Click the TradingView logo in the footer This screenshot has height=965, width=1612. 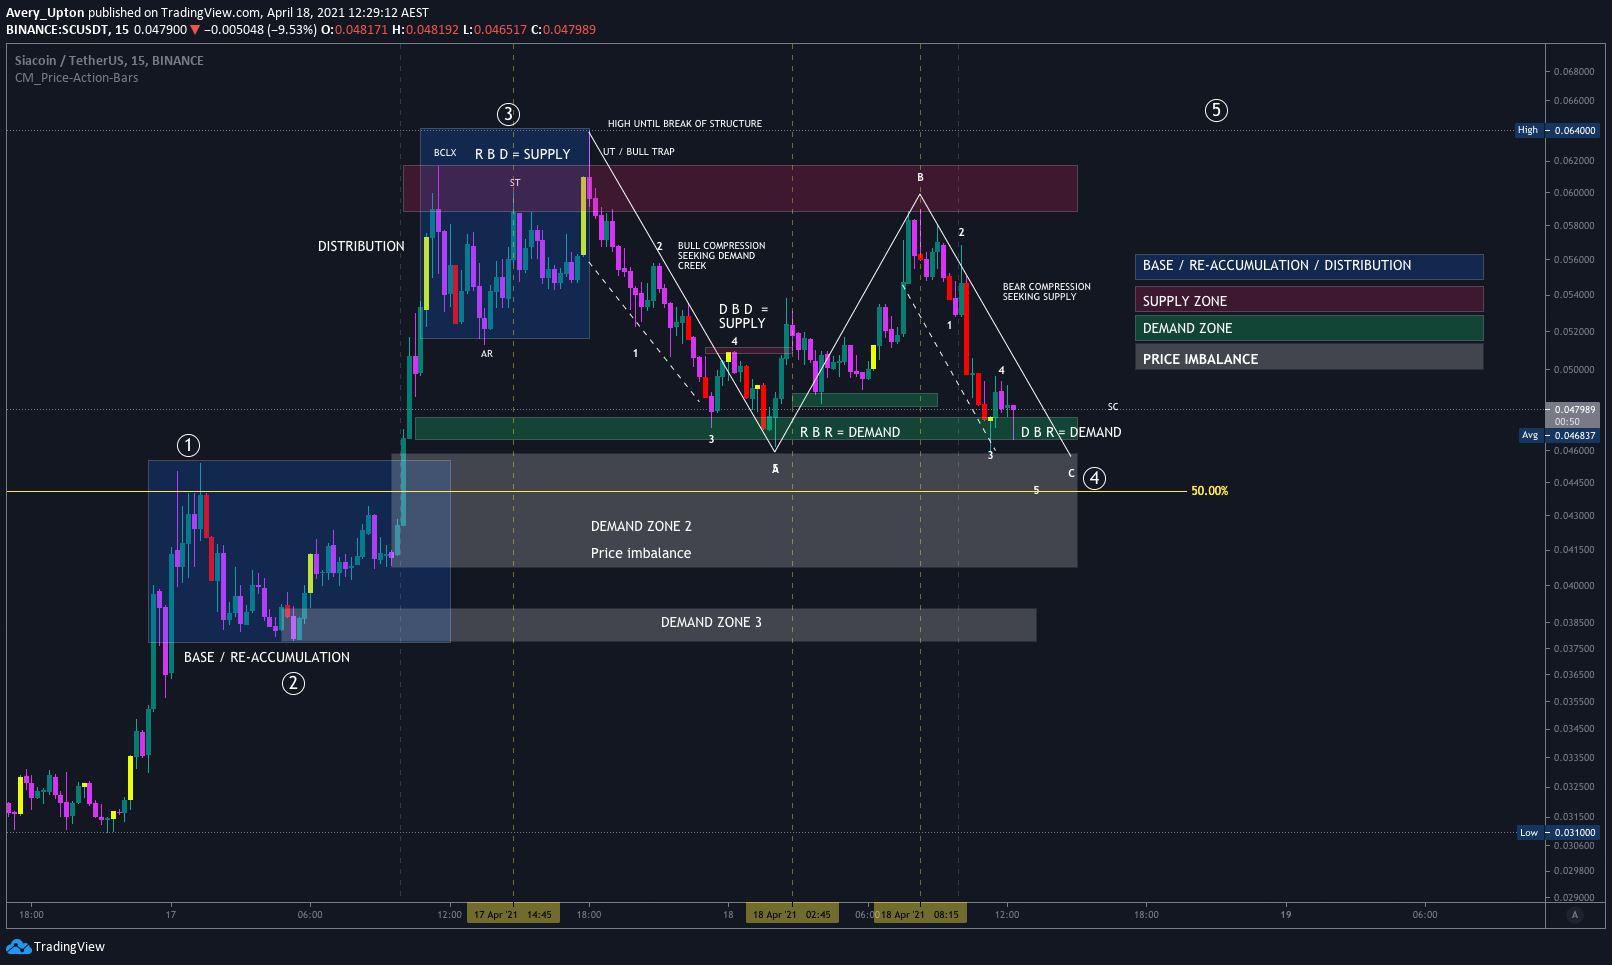coord(55,946)
